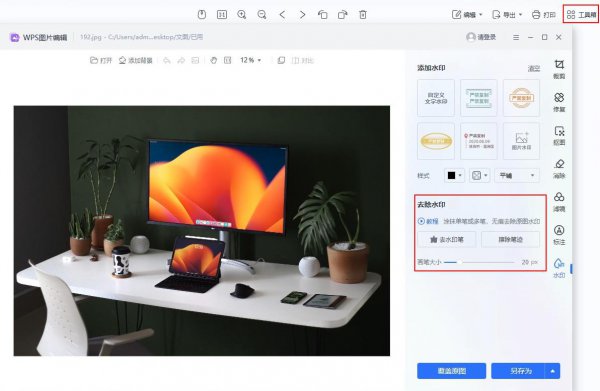Click the 去水印笔 watermark removal pen button

447,239
